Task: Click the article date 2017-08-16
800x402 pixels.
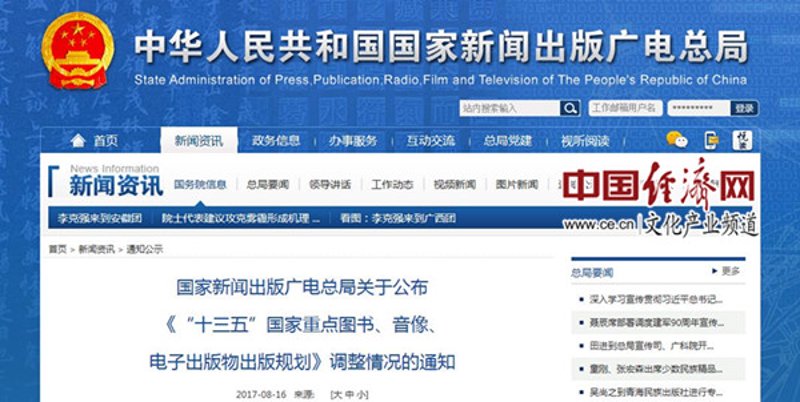Action: (261, 394)
